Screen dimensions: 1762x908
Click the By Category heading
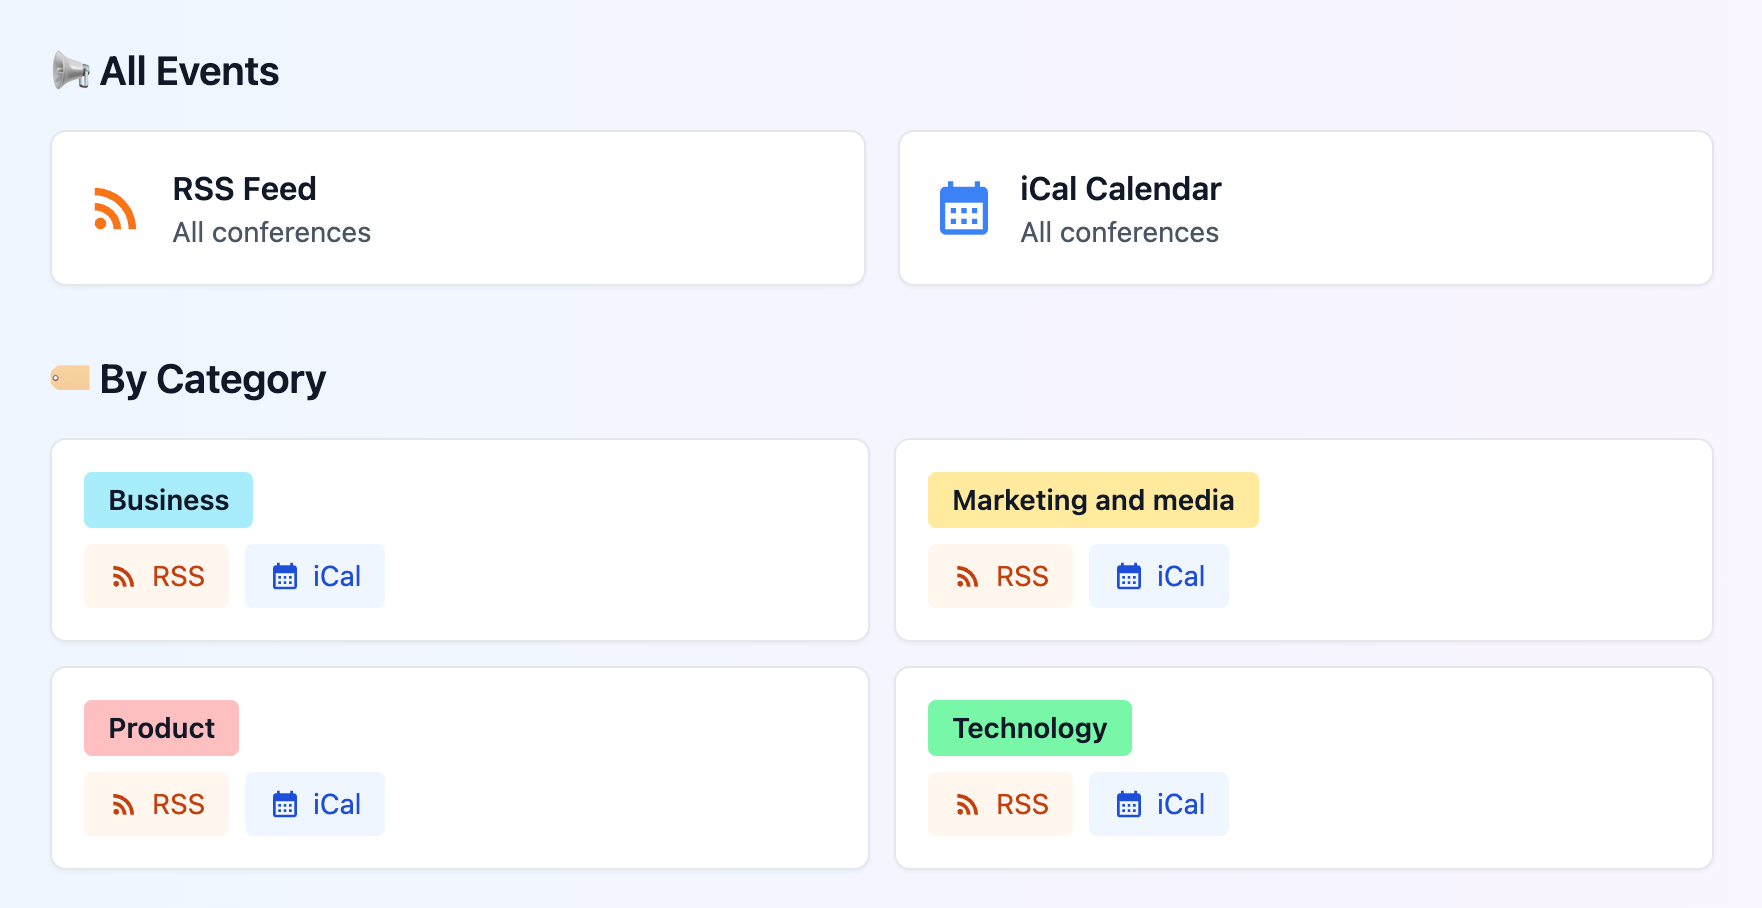(213, 380)
